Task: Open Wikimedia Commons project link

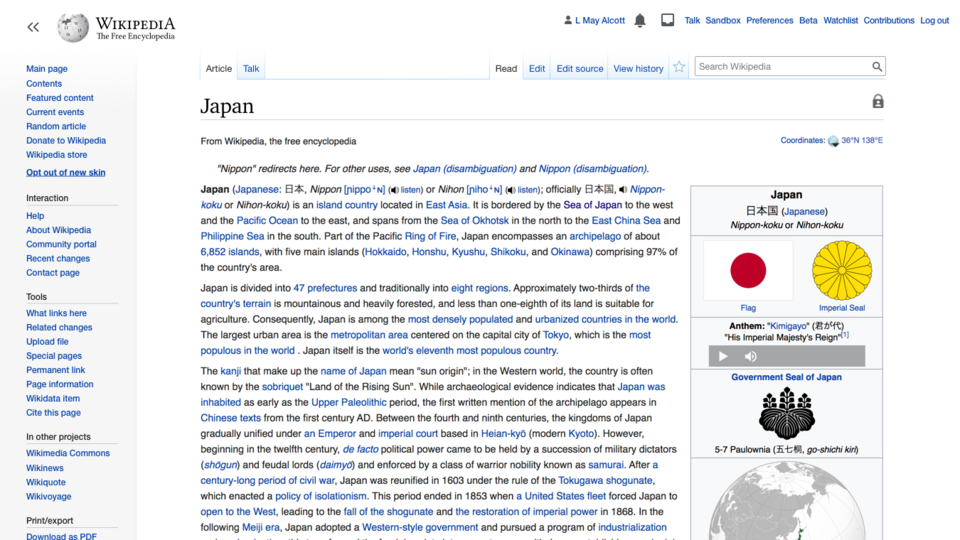Action: [68, 453]
